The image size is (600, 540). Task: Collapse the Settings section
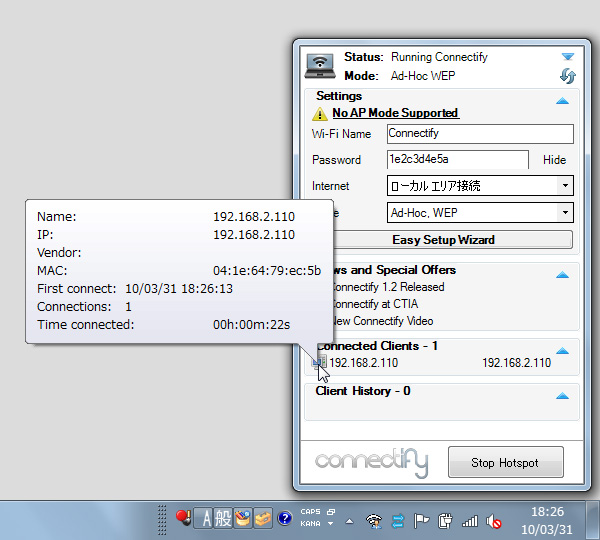[562, 101]
